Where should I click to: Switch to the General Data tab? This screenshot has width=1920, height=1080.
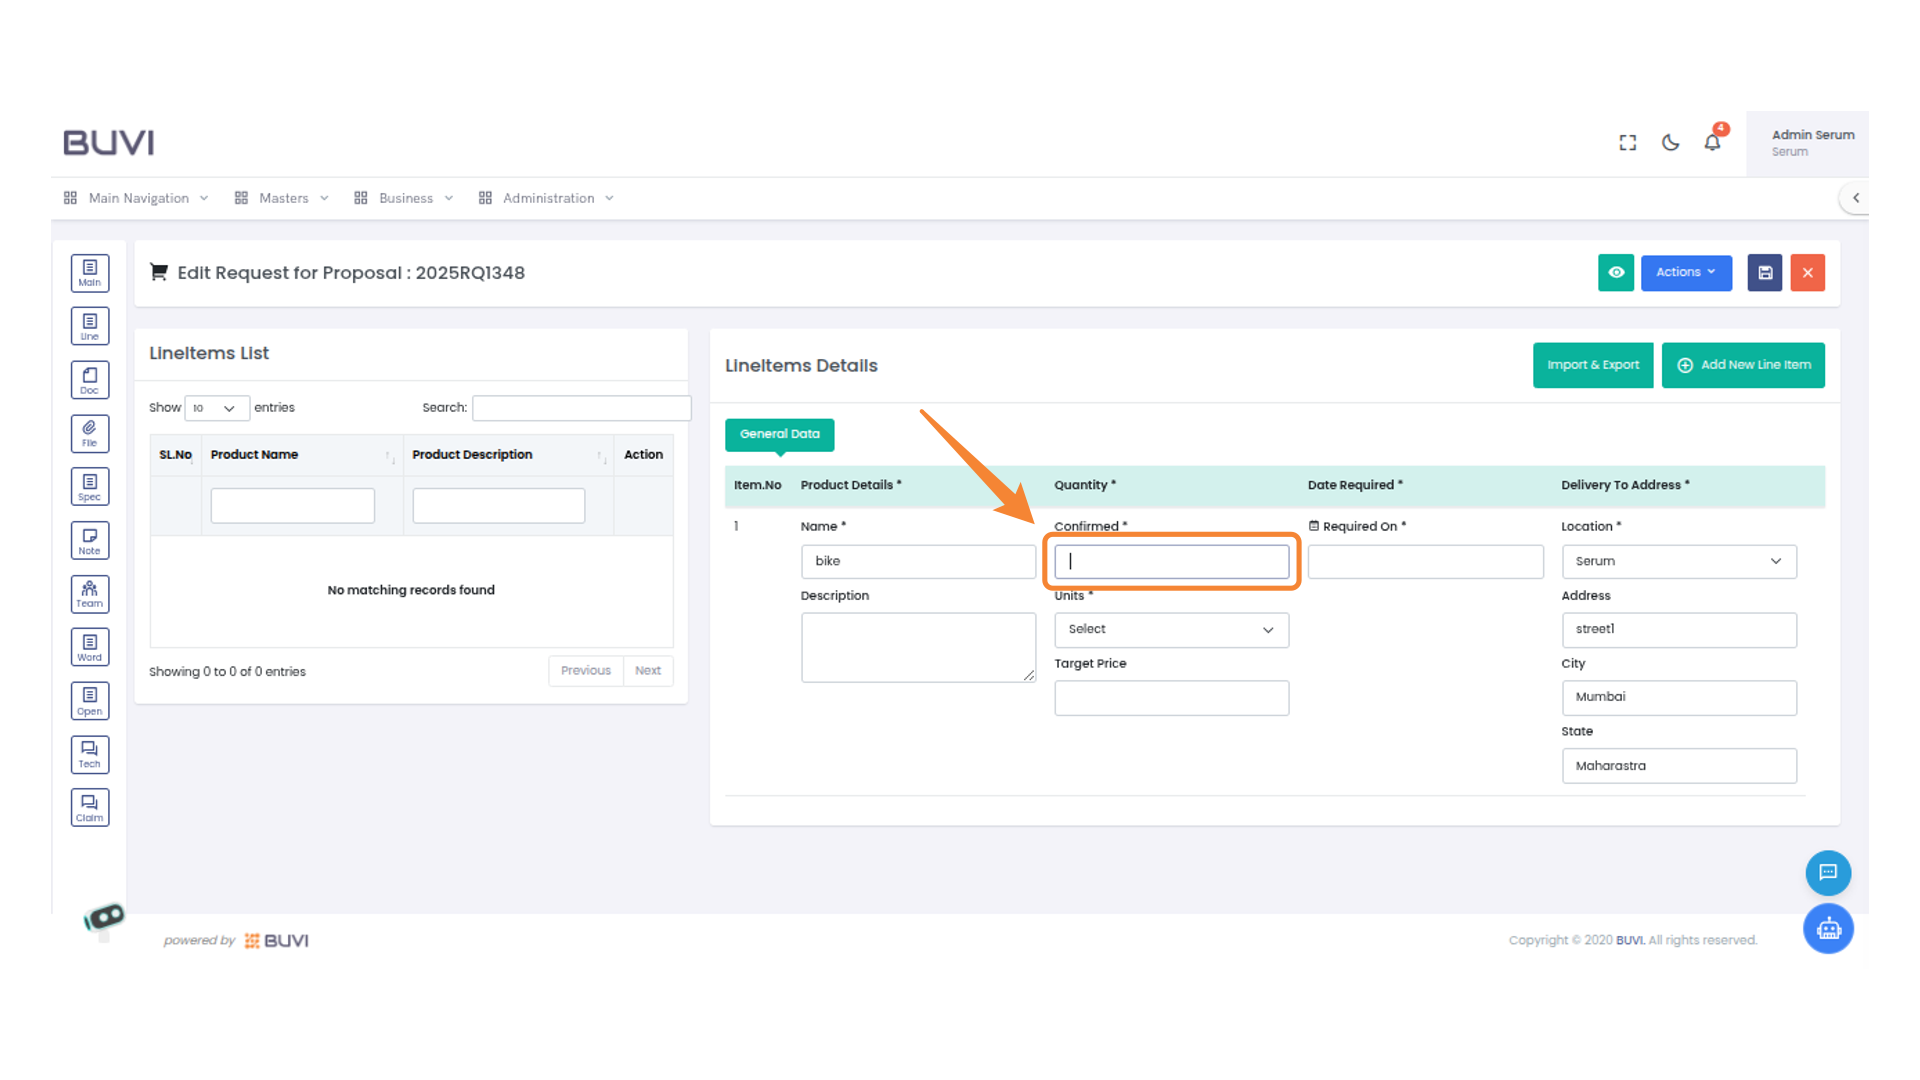tap(779, 434)
